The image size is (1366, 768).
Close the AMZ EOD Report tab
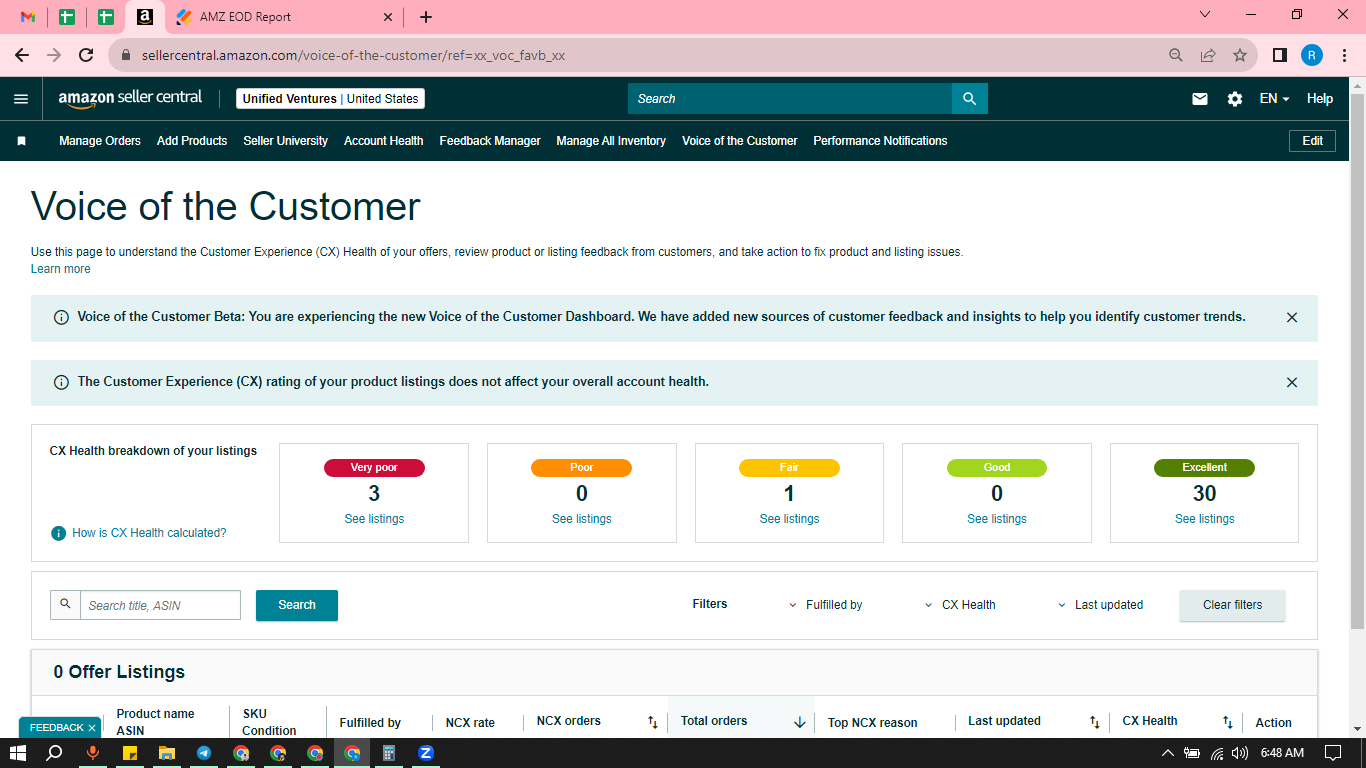(x=389, y=17)
